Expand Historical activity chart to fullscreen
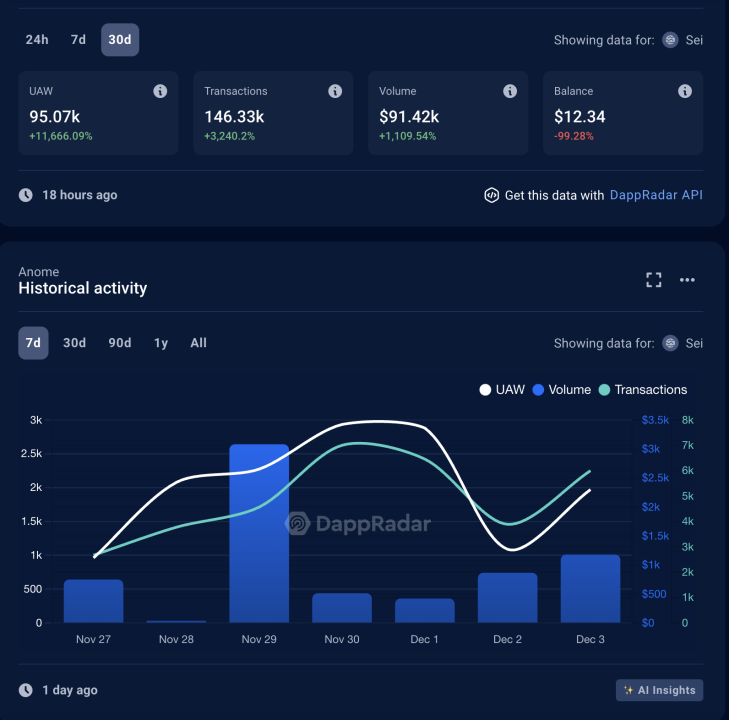Image resolution: width=729 pixels, height=720 pixels. coord(654,280)
